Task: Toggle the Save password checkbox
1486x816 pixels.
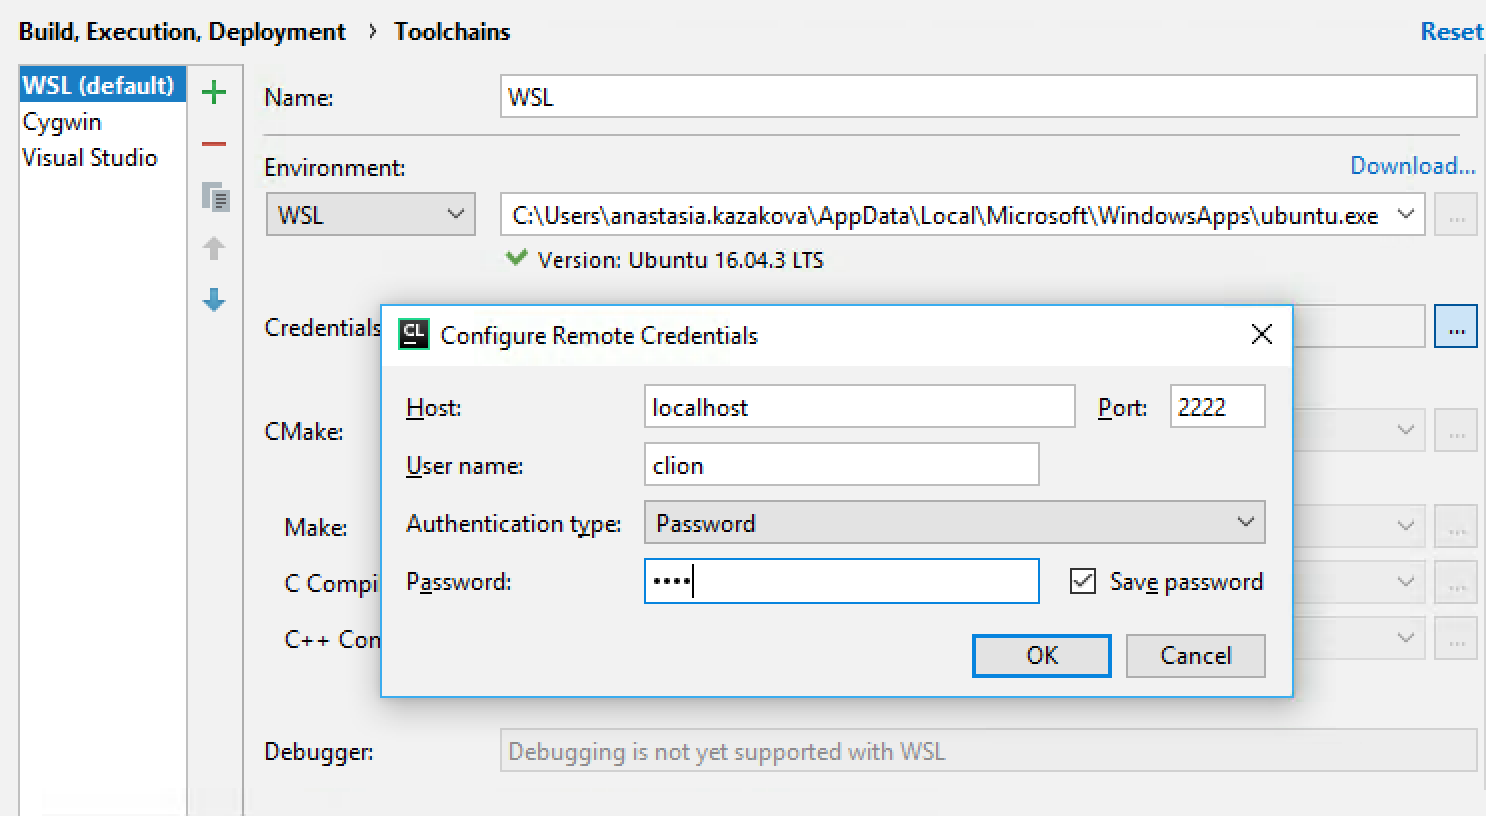Action: pyautogui.click(x=1083, y=581)
